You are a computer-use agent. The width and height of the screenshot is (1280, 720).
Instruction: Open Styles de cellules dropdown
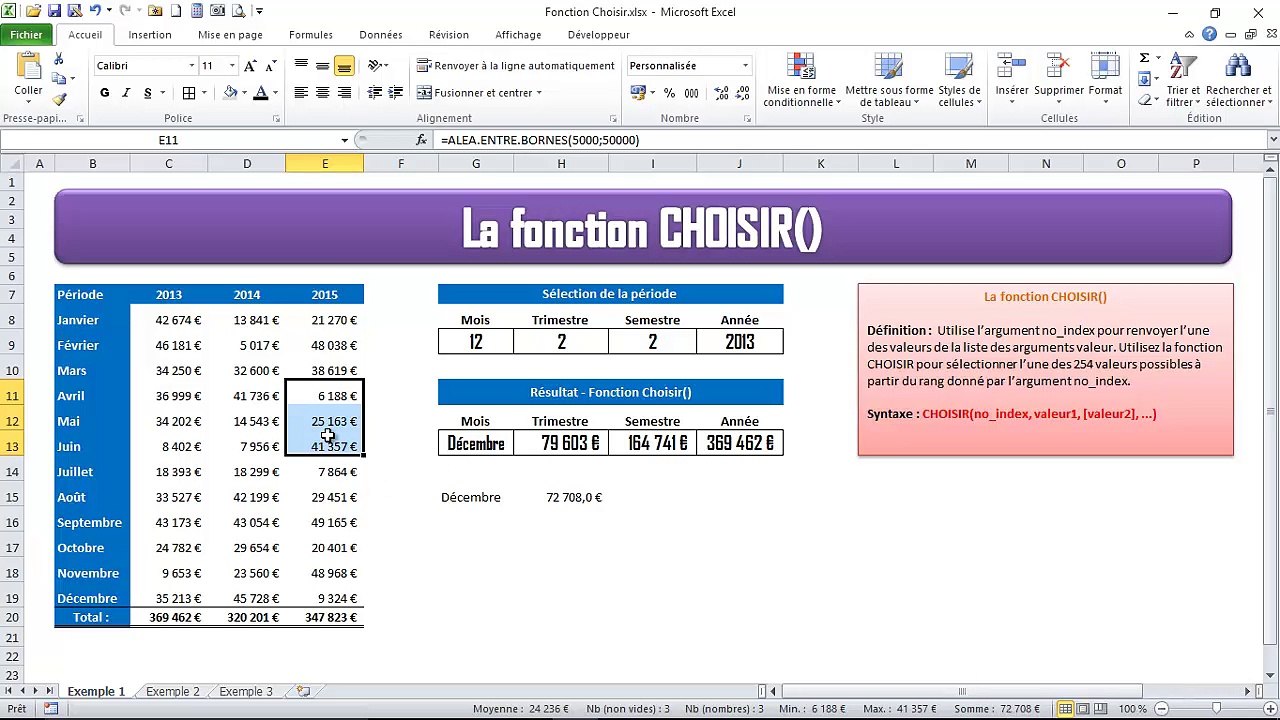(960, 80)
